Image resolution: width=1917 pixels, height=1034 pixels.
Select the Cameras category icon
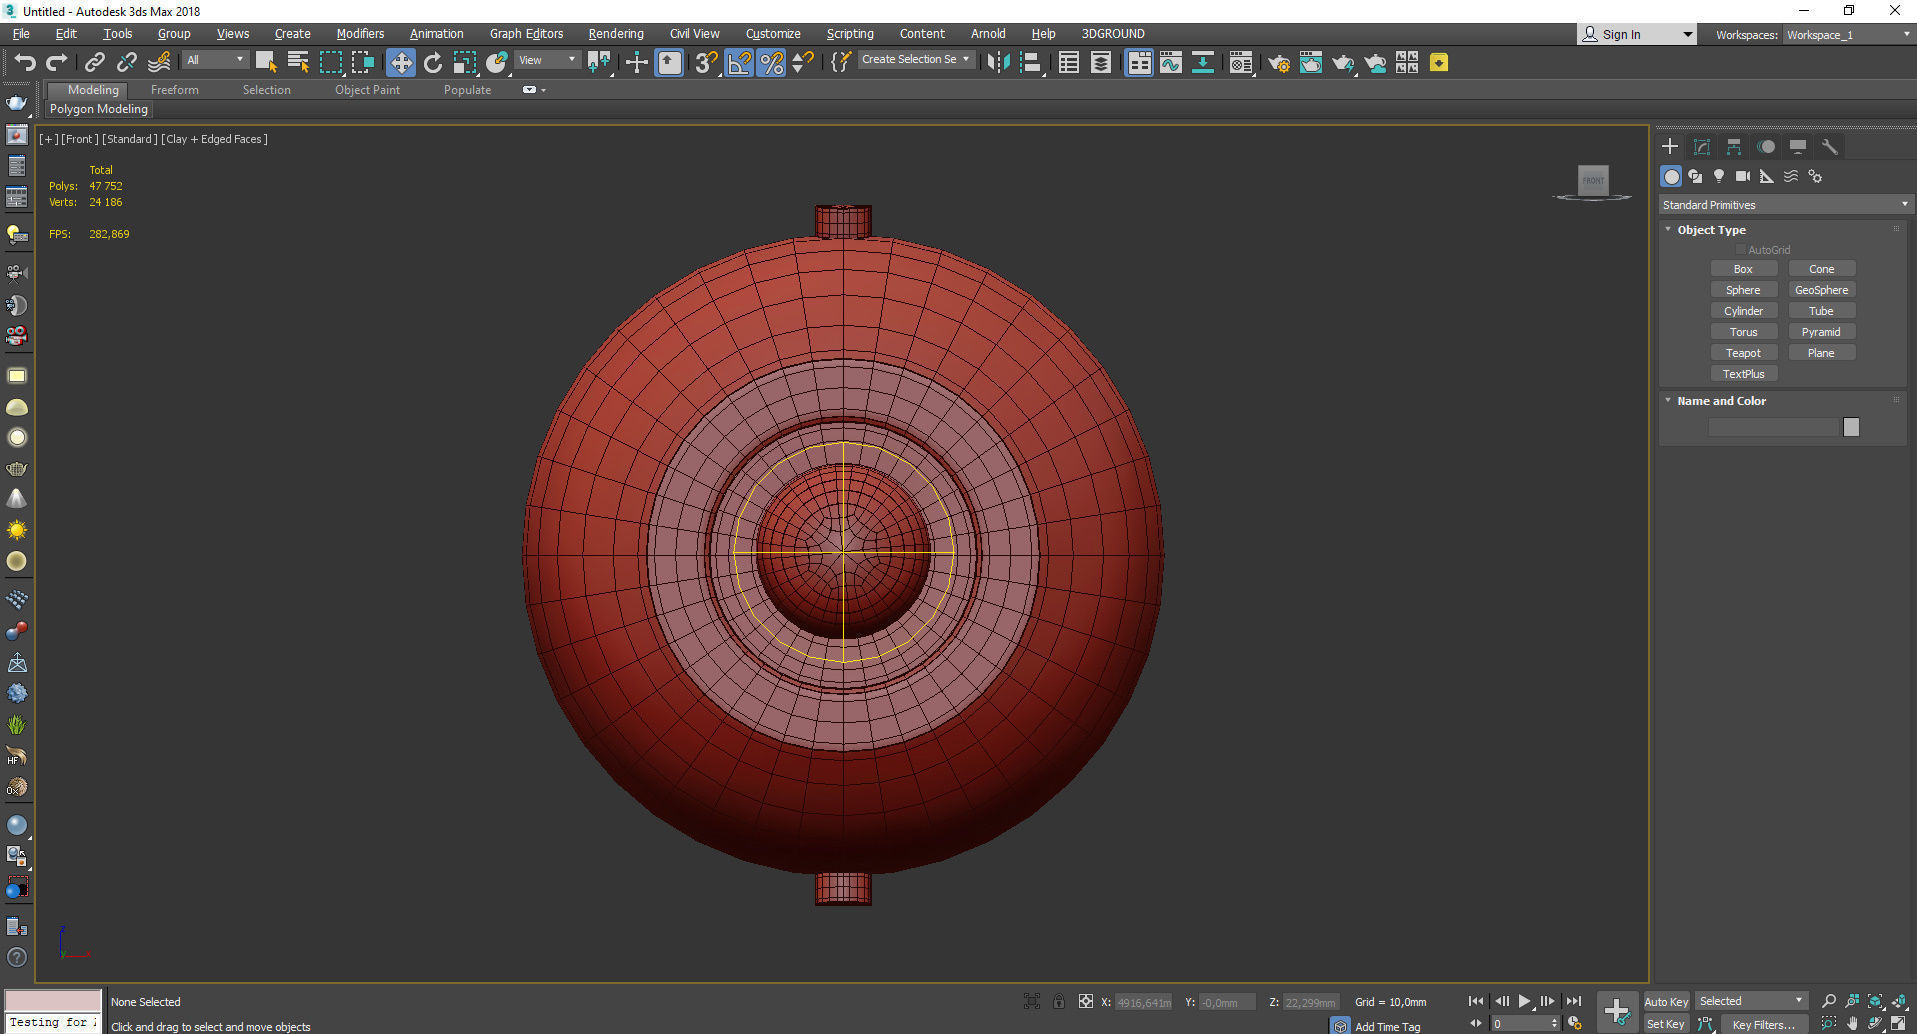[1743, 176]
